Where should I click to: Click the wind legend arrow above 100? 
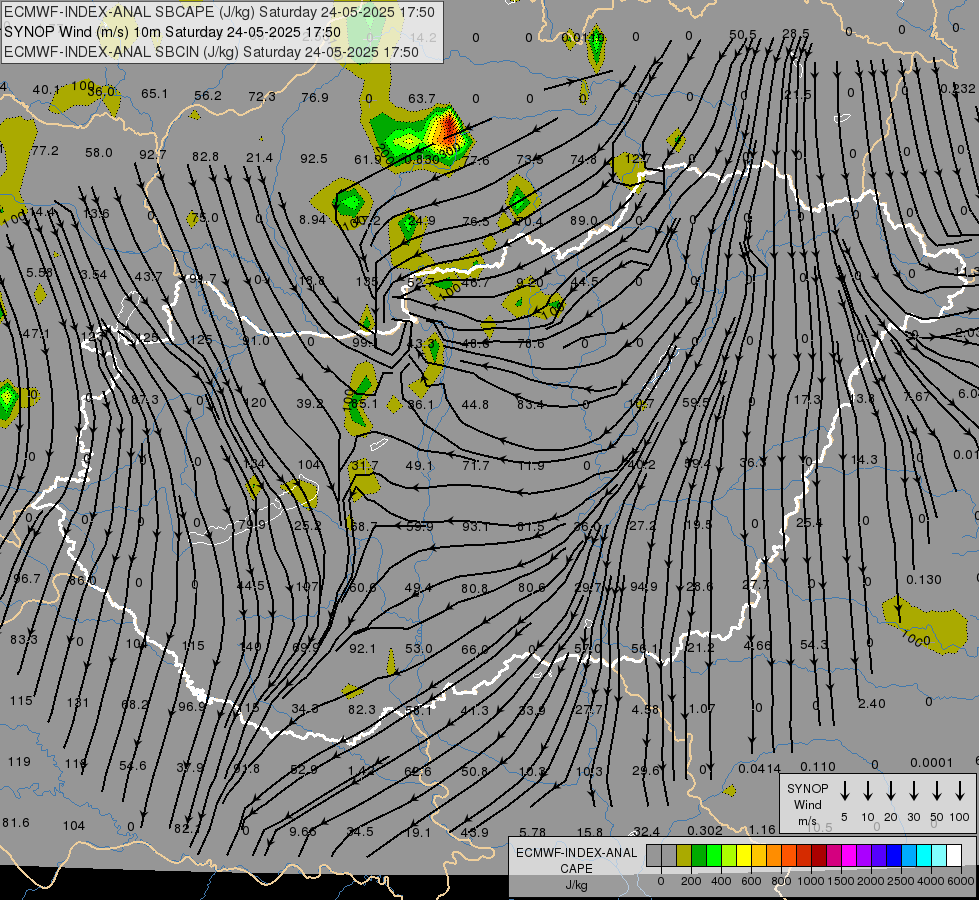(960, 791)
